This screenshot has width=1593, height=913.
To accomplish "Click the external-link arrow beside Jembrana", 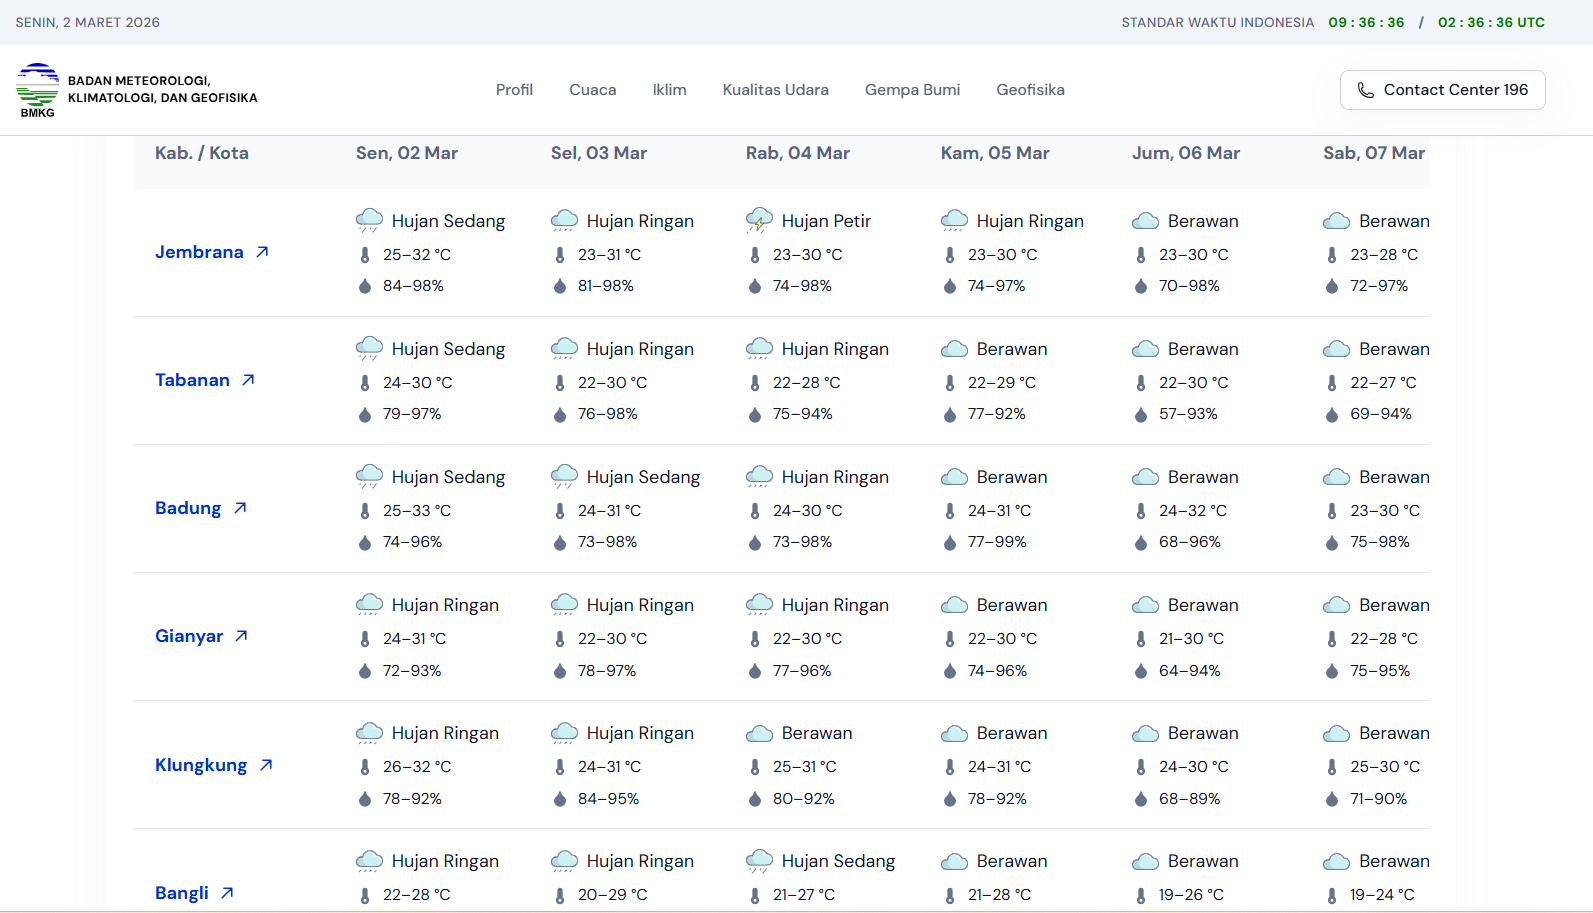I will (262, 252).
